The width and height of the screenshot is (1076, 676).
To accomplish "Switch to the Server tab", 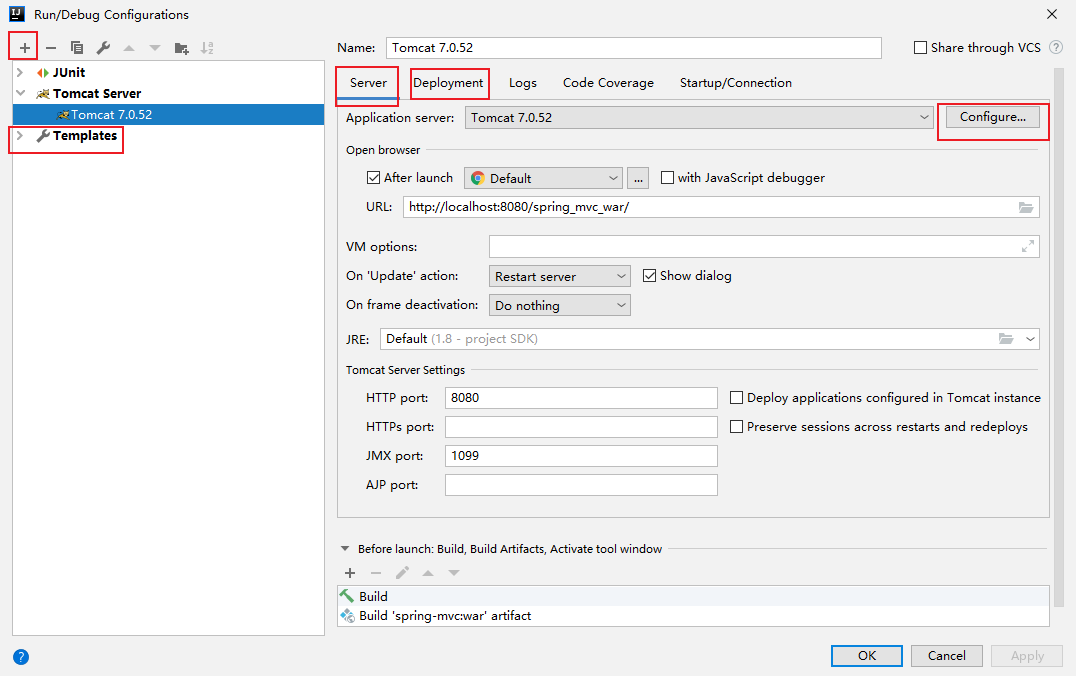I will click(x=369, y=83).
